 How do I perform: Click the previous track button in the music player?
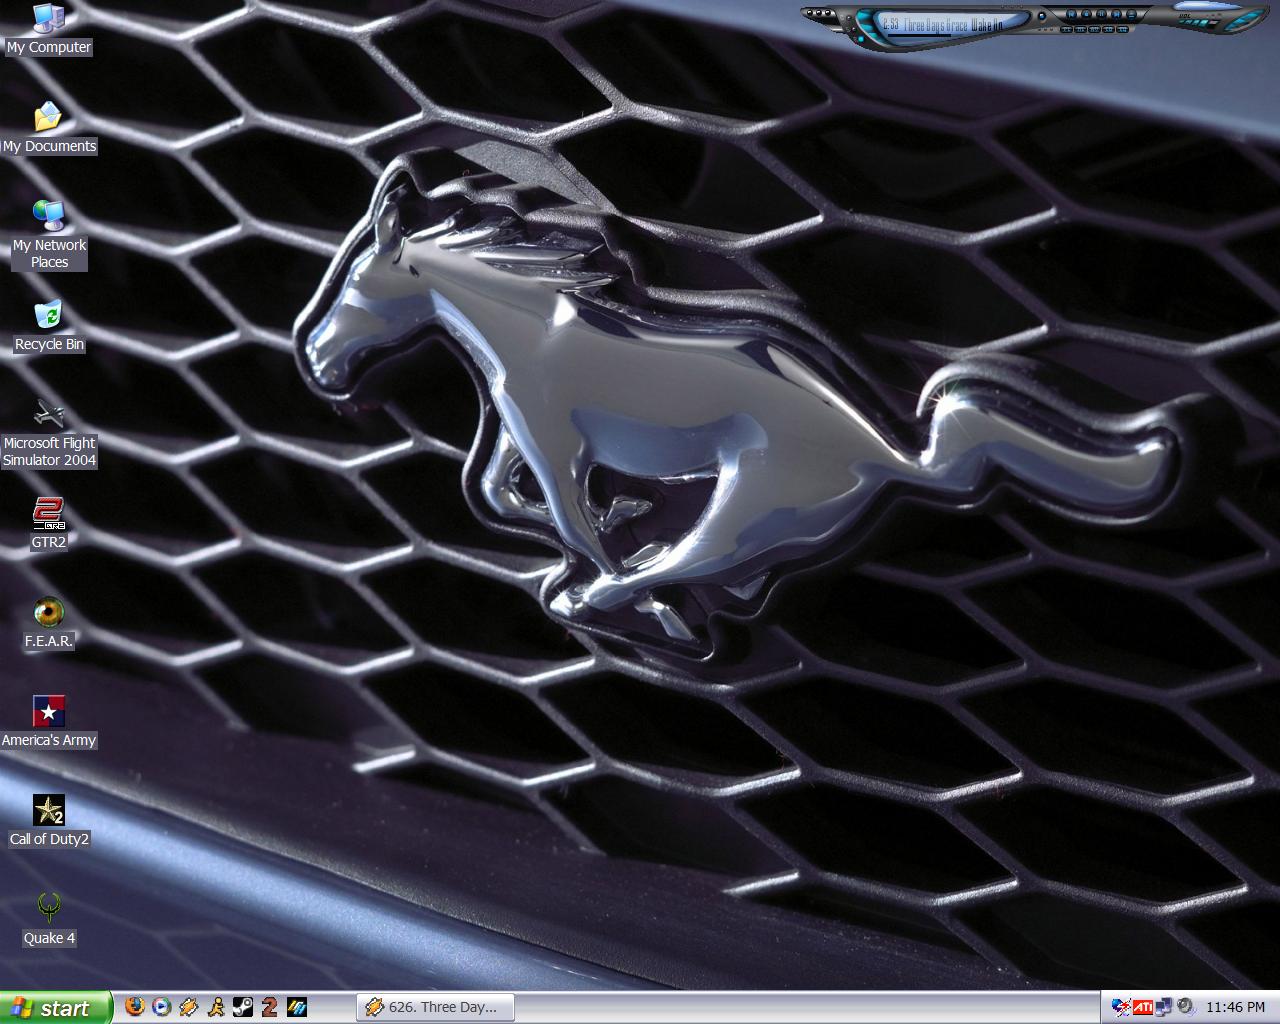pyautogui.click(x=1071, y=14)
